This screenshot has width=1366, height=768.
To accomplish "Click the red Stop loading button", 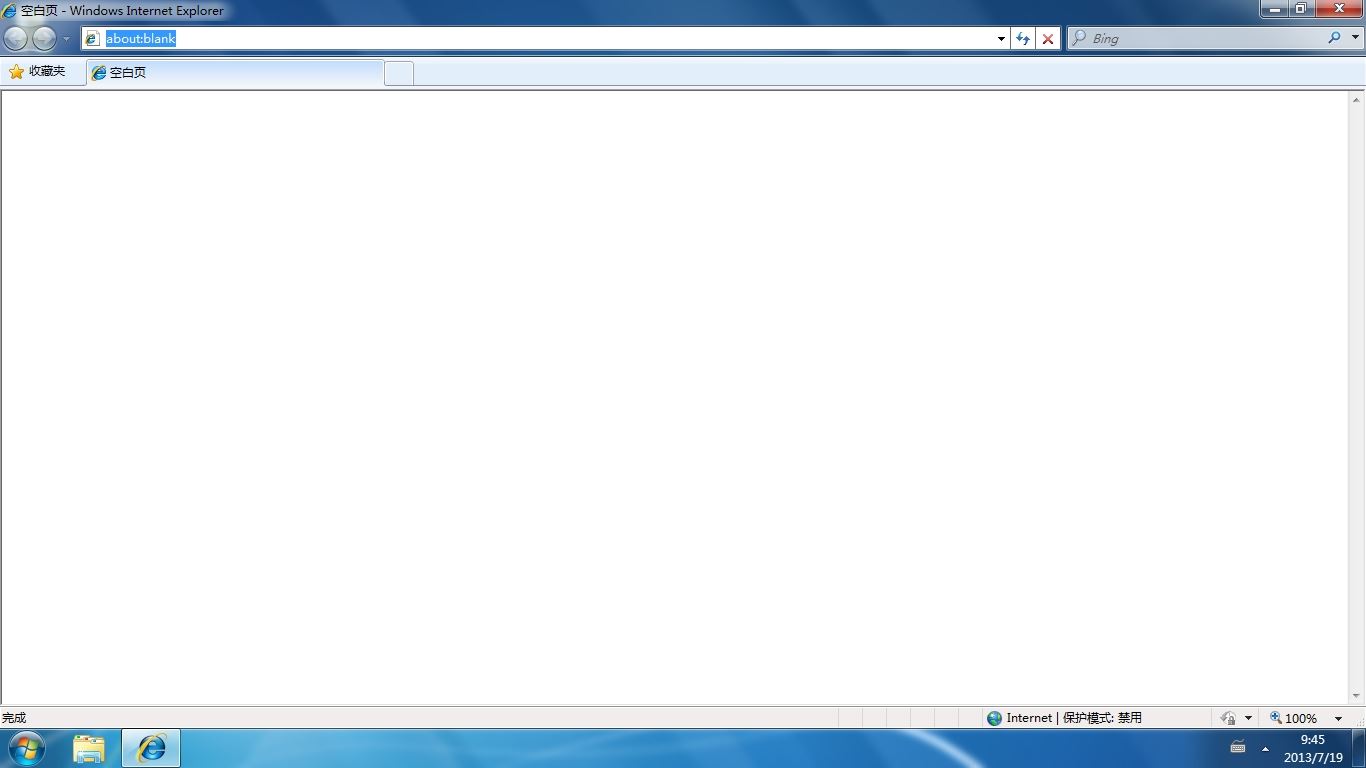I will pyautogui.click(x=1048, y=39).
